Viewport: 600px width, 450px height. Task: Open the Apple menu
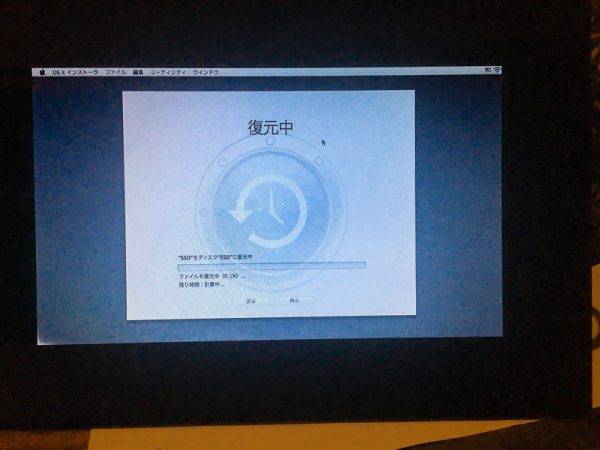[x=42, y=72]
